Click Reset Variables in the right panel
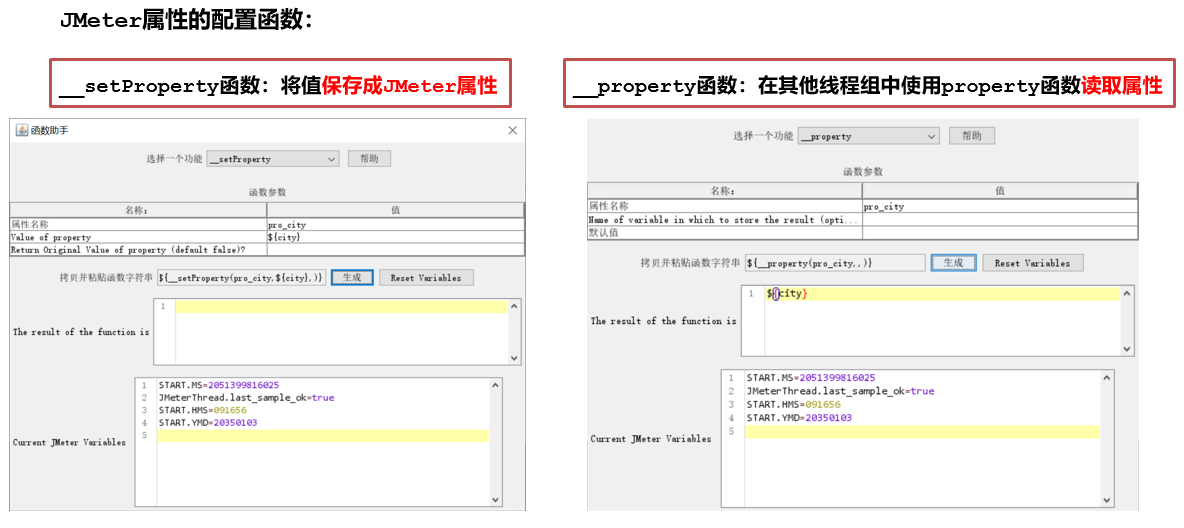The height and width of the screenshot is (528, 1184). [1032, 263]
